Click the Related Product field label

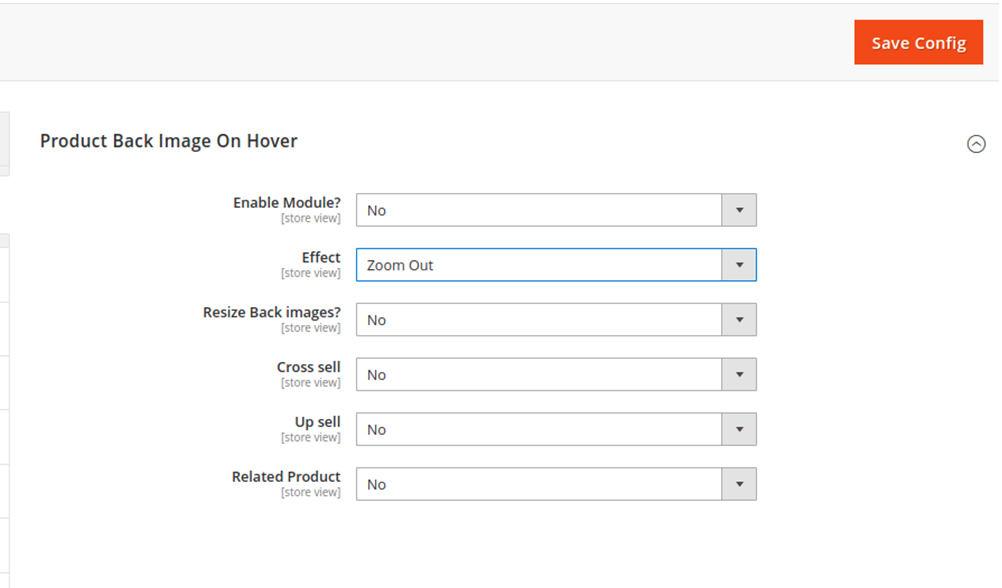(x=286, y=477)
